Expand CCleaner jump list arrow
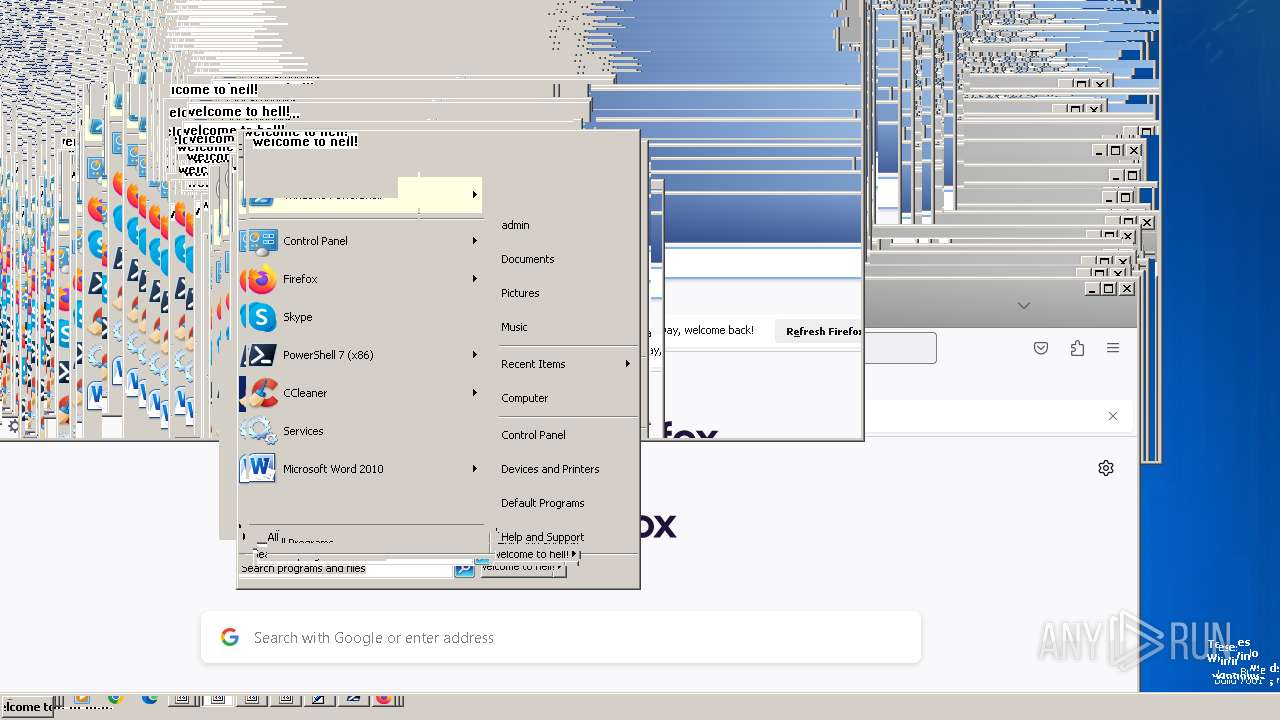Viewport: 1280px width, 720px height. pyautogui.click(x=475, y=393)
